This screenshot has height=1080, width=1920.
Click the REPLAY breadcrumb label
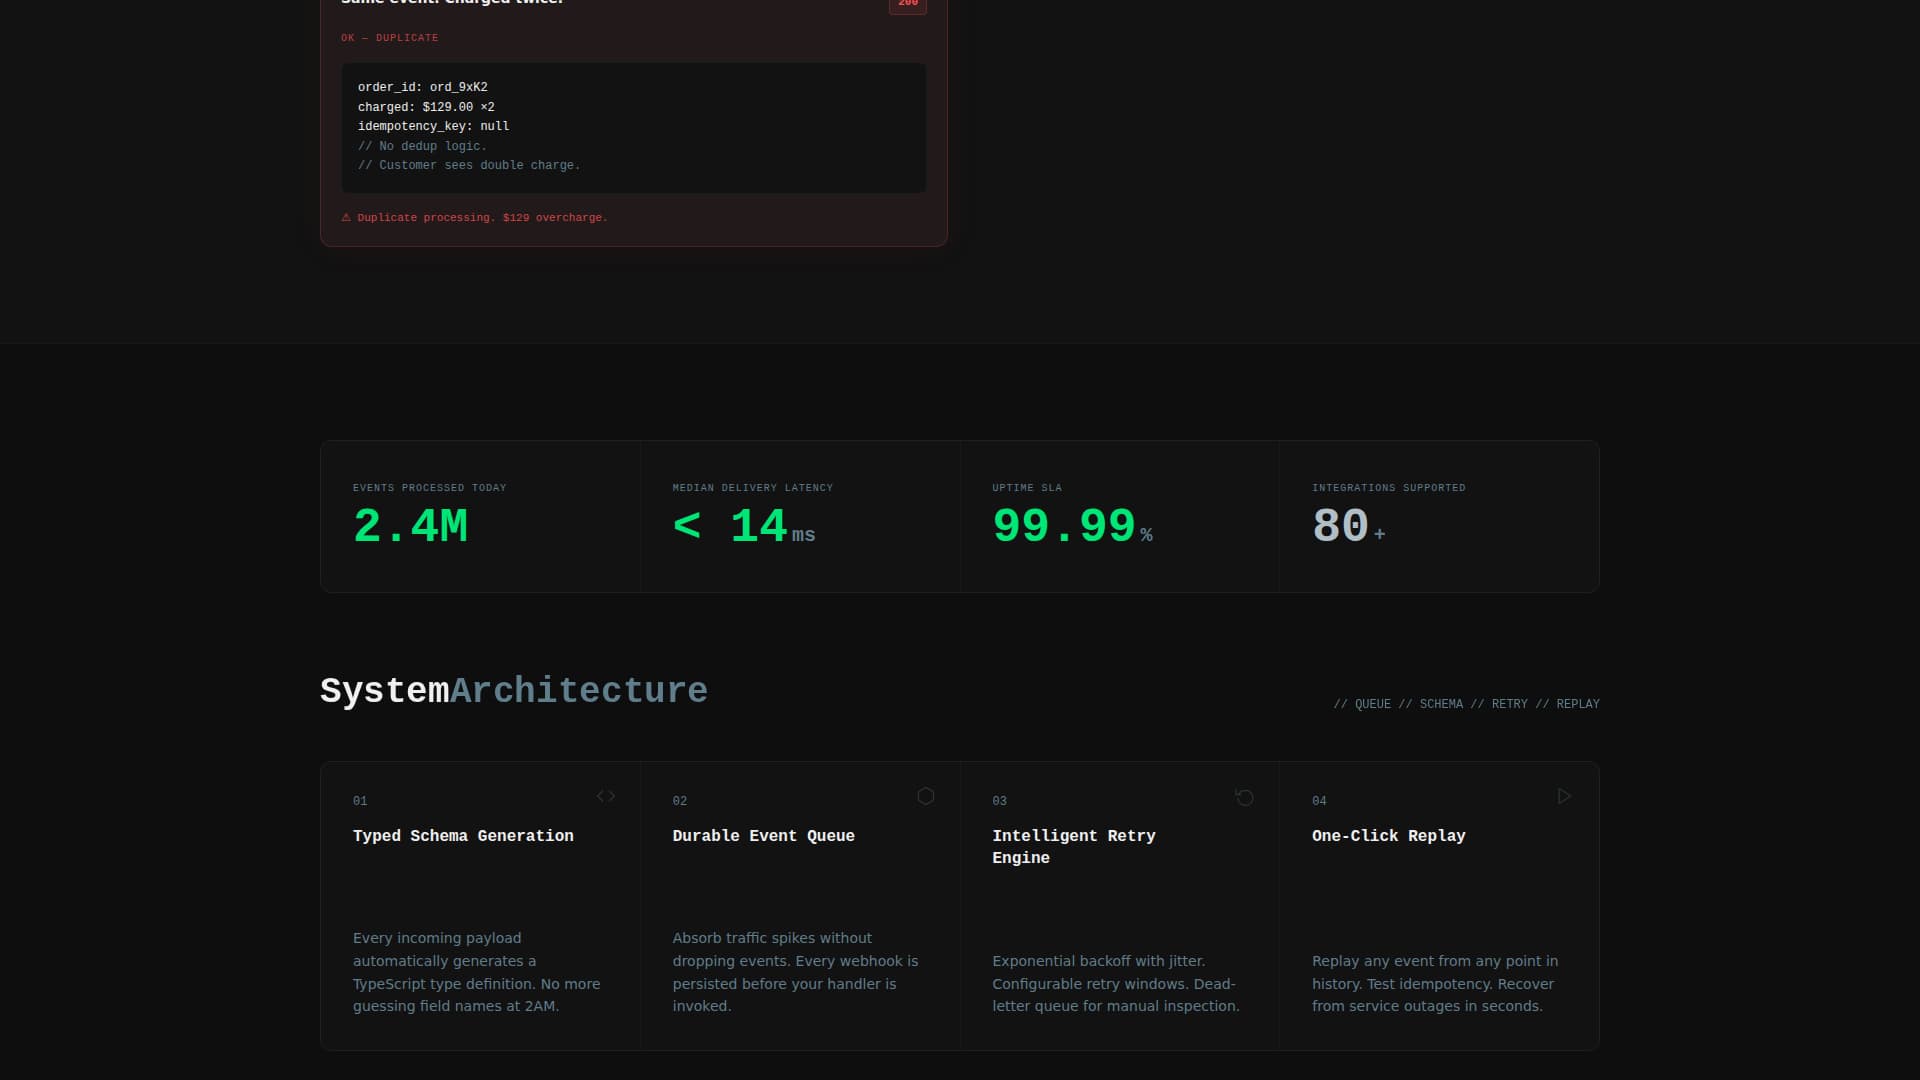click(1577, 703)
